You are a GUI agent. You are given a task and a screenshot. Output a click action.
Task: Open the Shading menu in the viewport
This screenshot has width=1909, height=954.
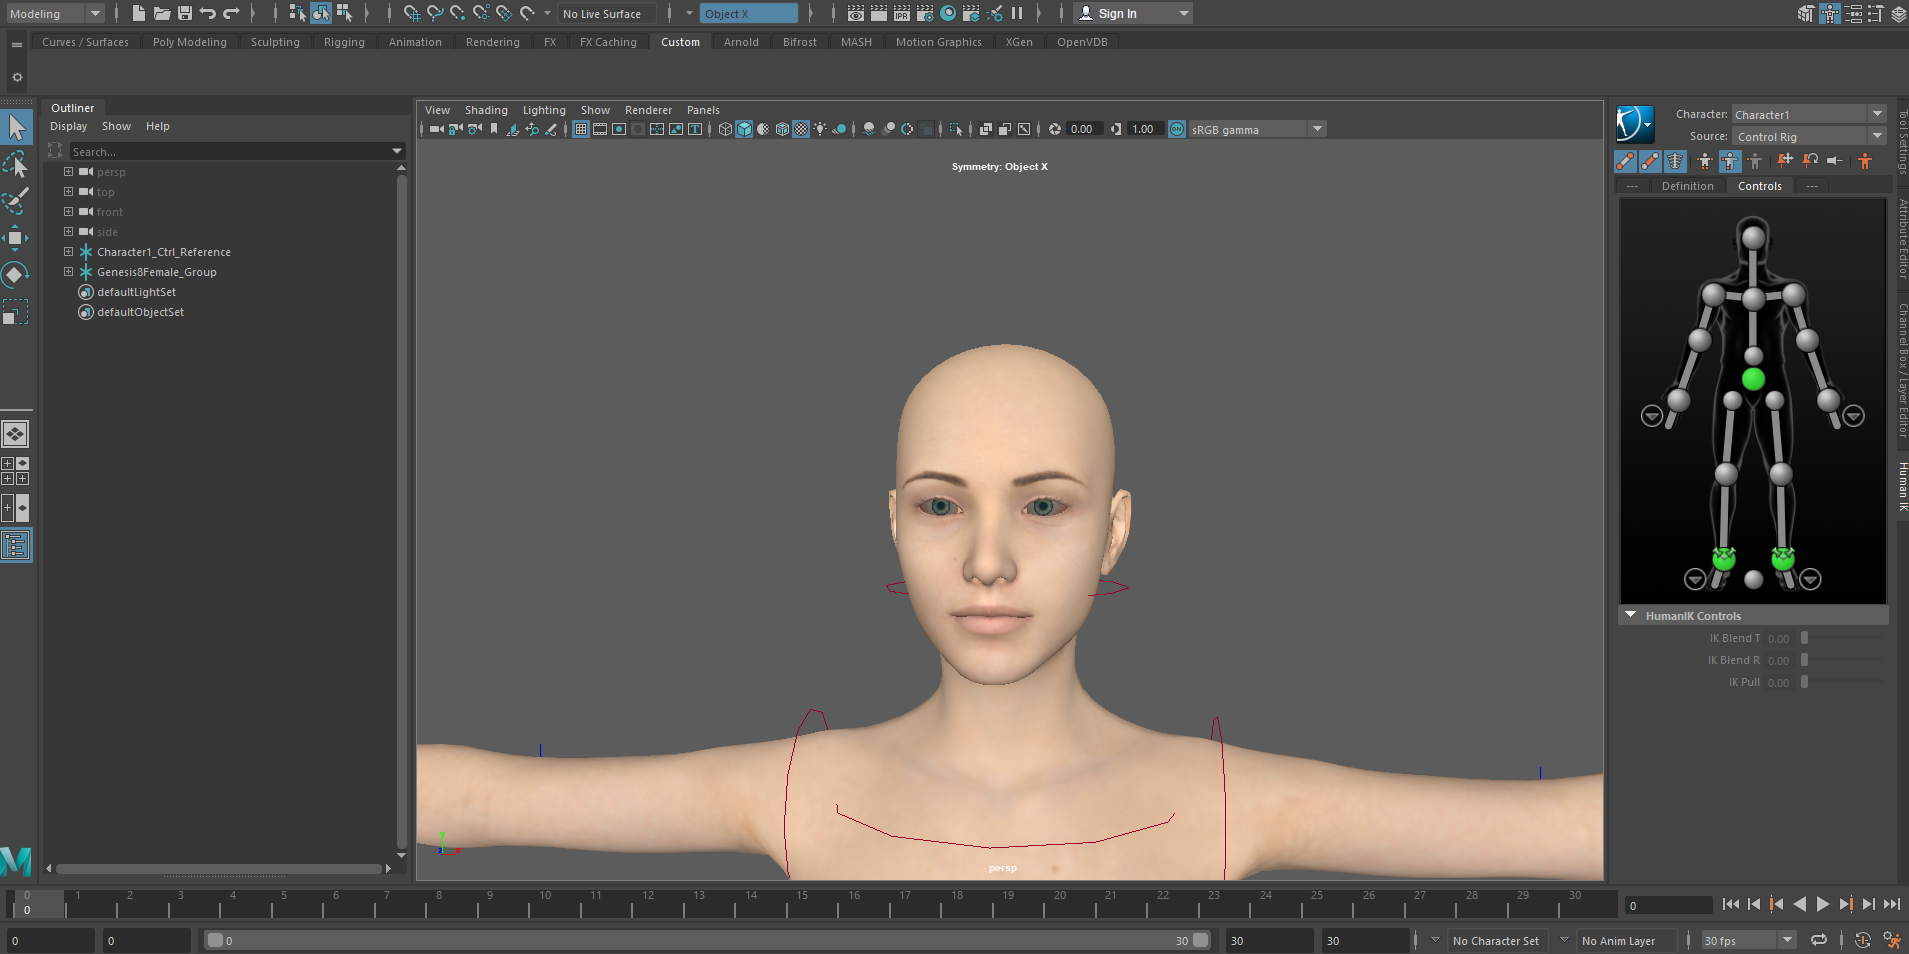[486, 110]
